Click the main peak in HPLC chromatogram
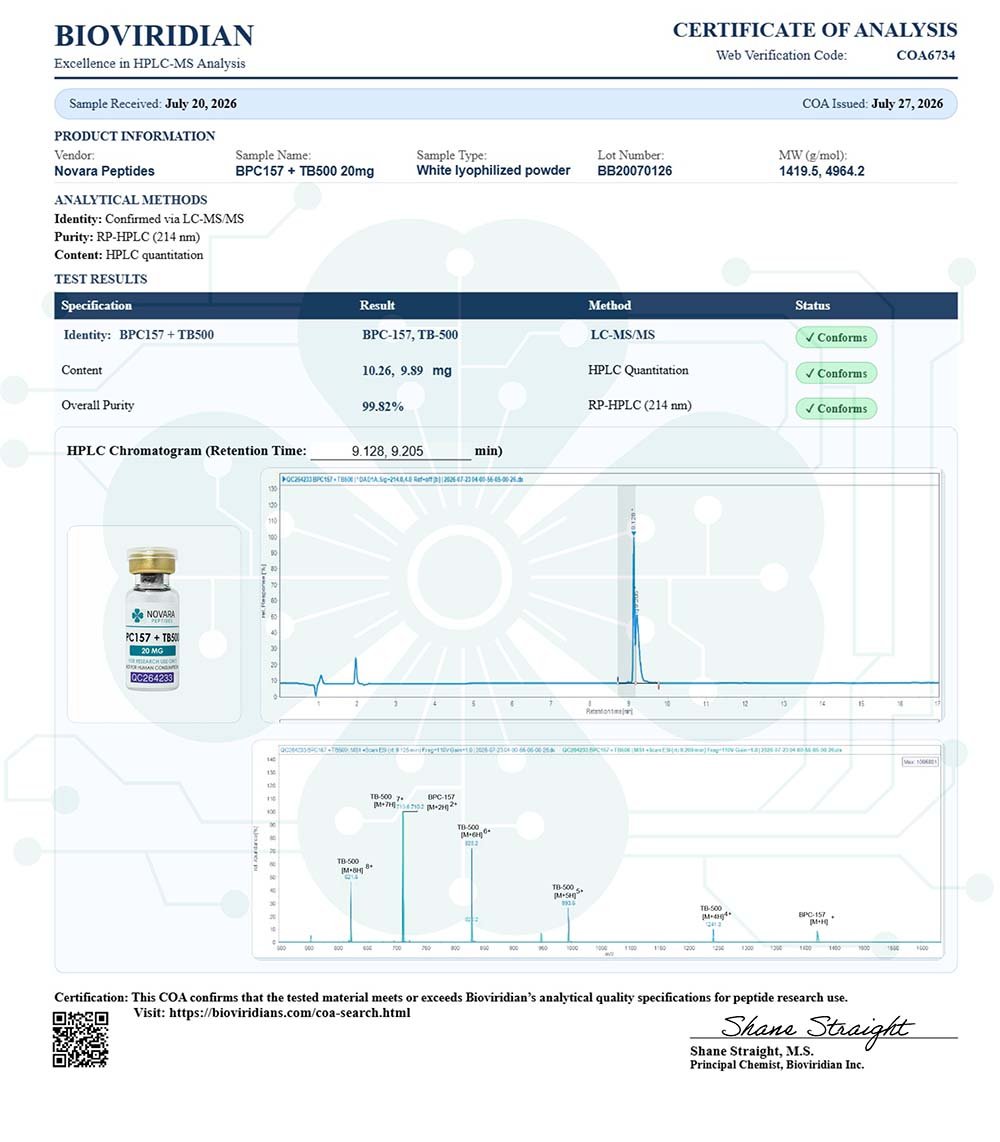 (634, 608)
